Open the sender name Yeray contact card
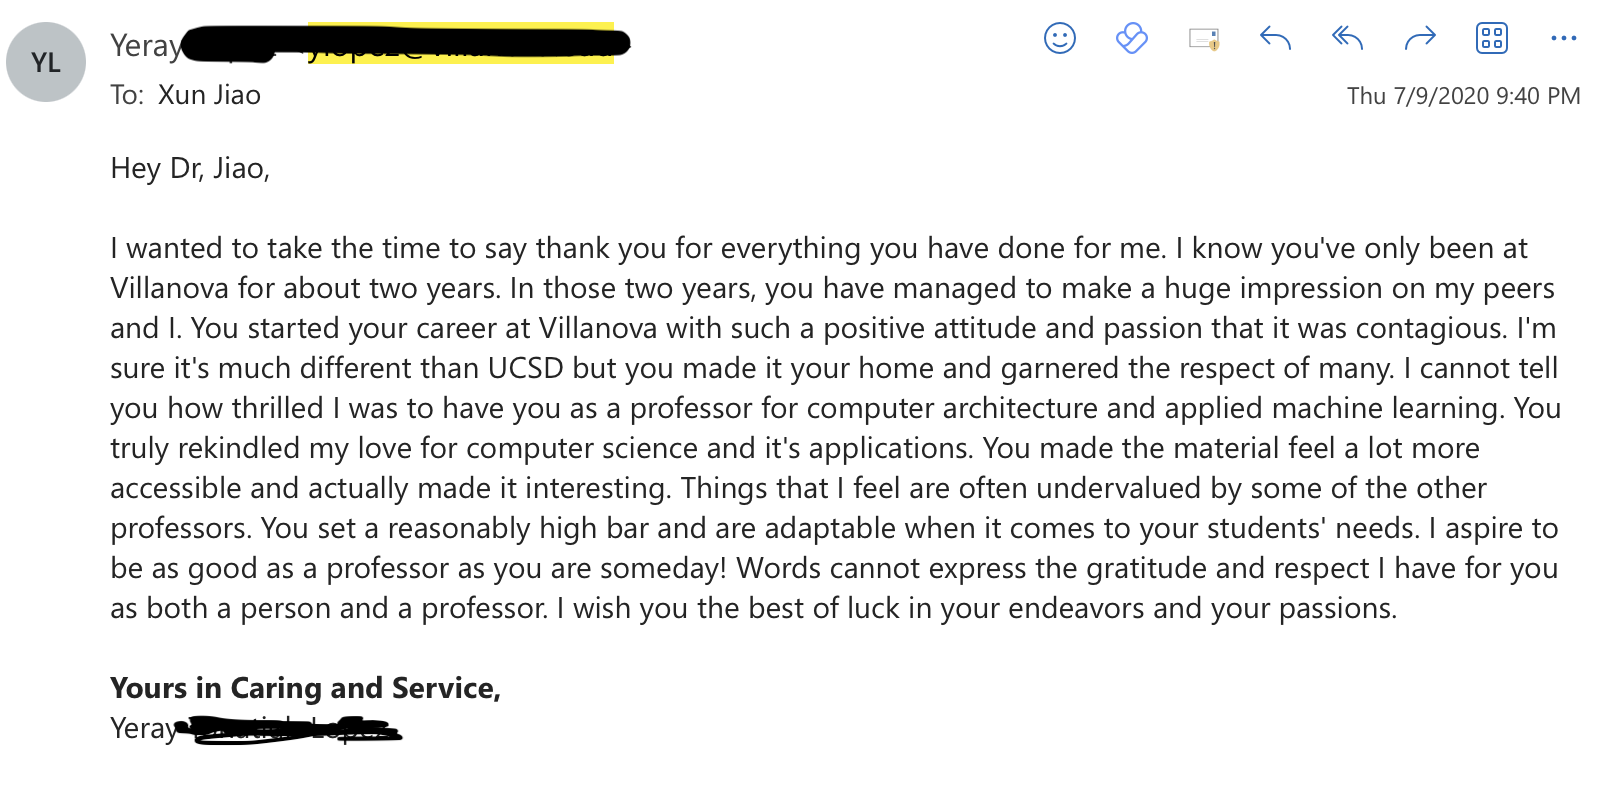 click(146, 46)
